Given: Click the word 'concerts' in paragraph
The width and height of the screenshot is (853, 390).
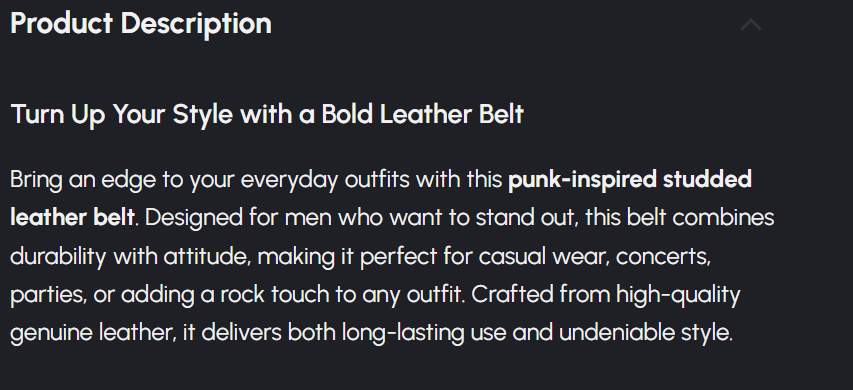Looking at the screenshot, I should click(x=663, y=257).
